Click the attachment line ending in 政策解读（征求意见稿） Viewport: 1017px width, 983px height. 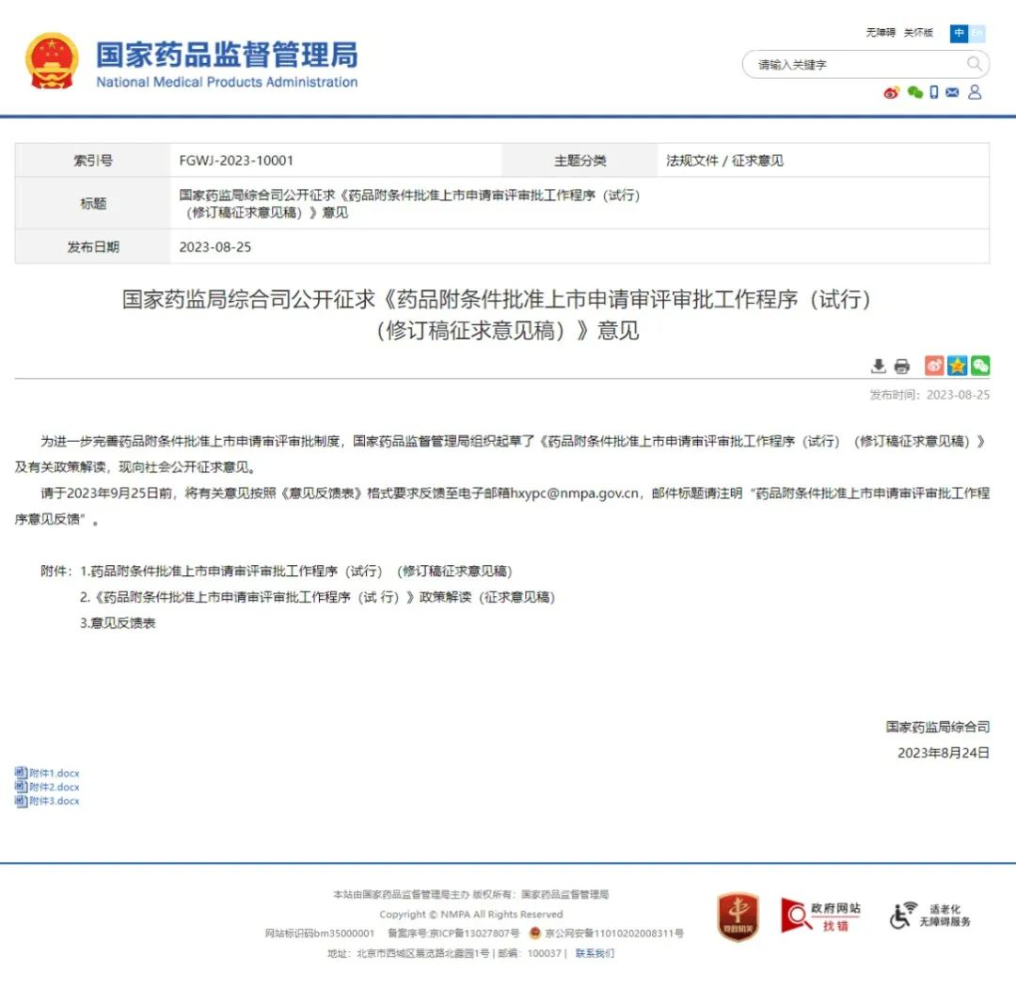[317, 597]
